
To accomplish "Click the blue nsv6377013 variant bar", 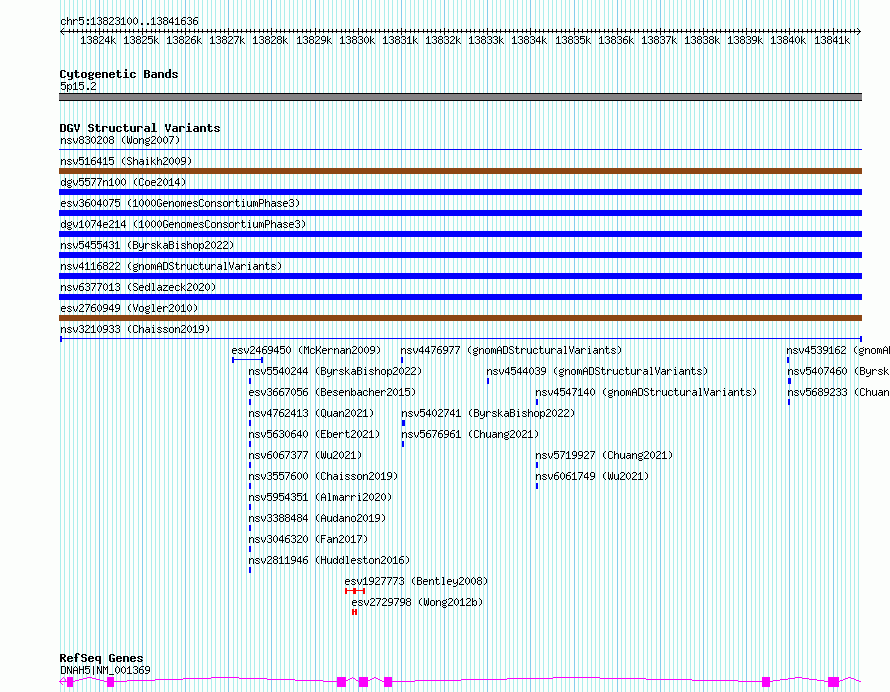I will click(x=460, y=297).
